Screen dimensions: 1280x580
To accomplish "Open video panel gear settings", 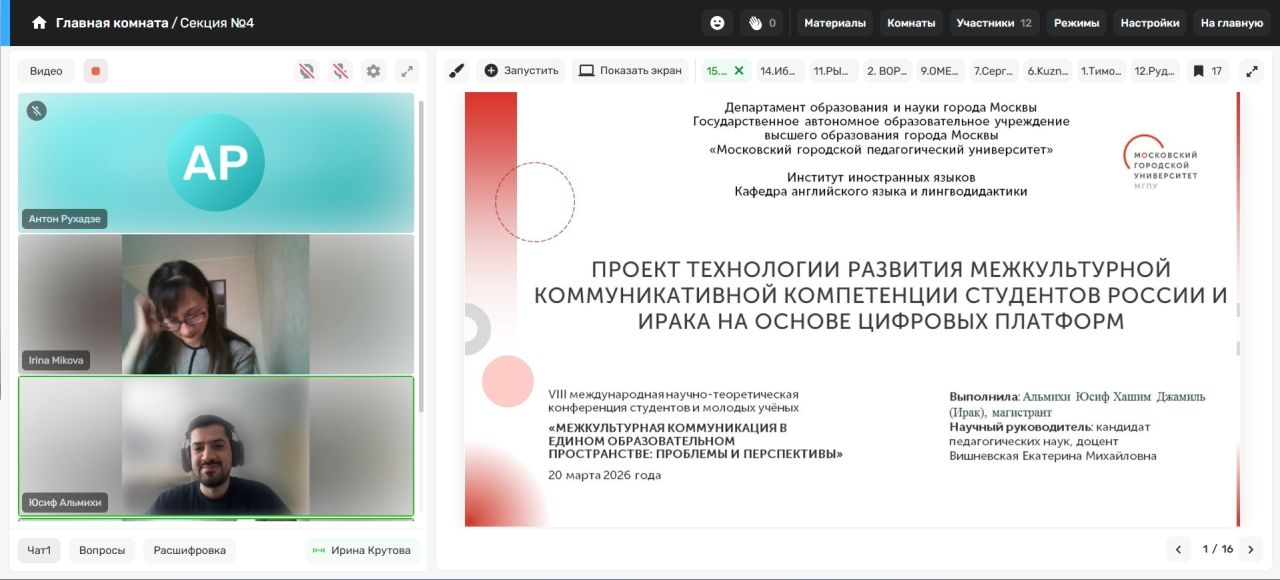I will tap(373, 71).
